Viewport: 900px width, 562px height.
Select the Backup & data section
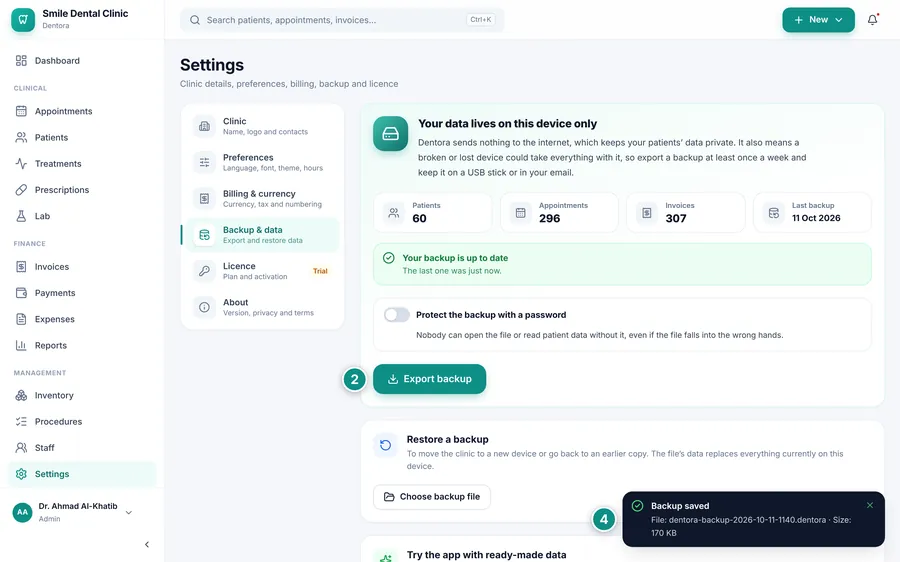pyautogui.click(x=262, y=235)
